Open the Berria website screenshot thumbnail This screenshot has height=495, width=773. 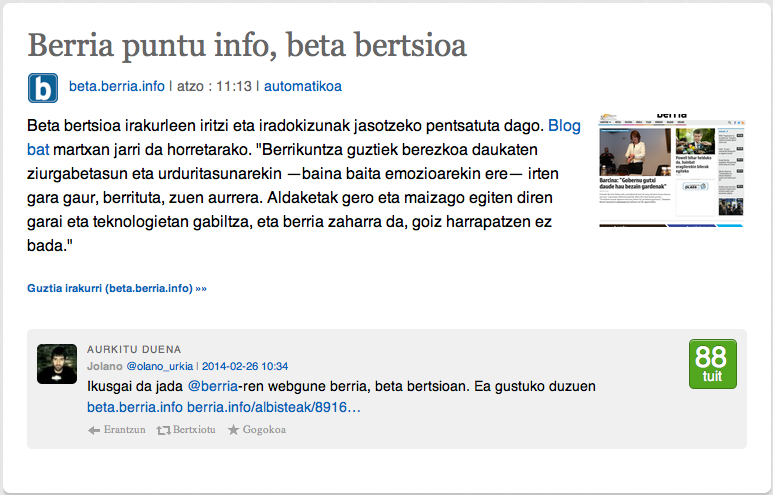click(x=671, y=170)
